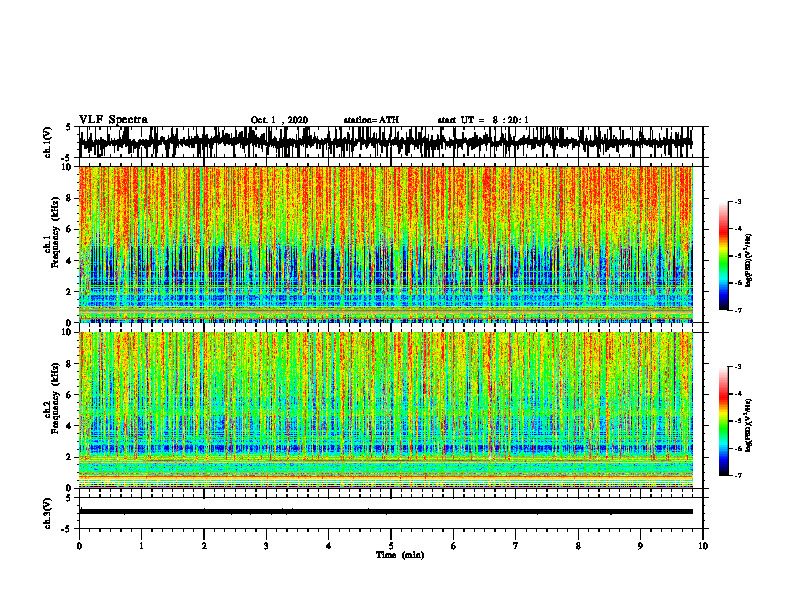Click the ch.2 frequency axis "8" tick label
The image size is (792, 612).
click(x=69, y=364)
